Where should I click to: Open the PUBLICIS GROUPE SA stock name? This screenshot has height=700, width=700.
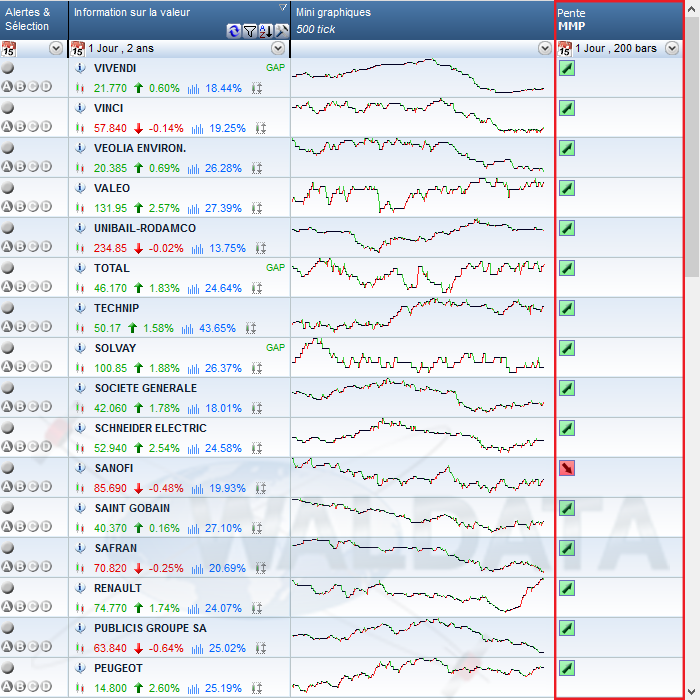(x=150, y=628)
